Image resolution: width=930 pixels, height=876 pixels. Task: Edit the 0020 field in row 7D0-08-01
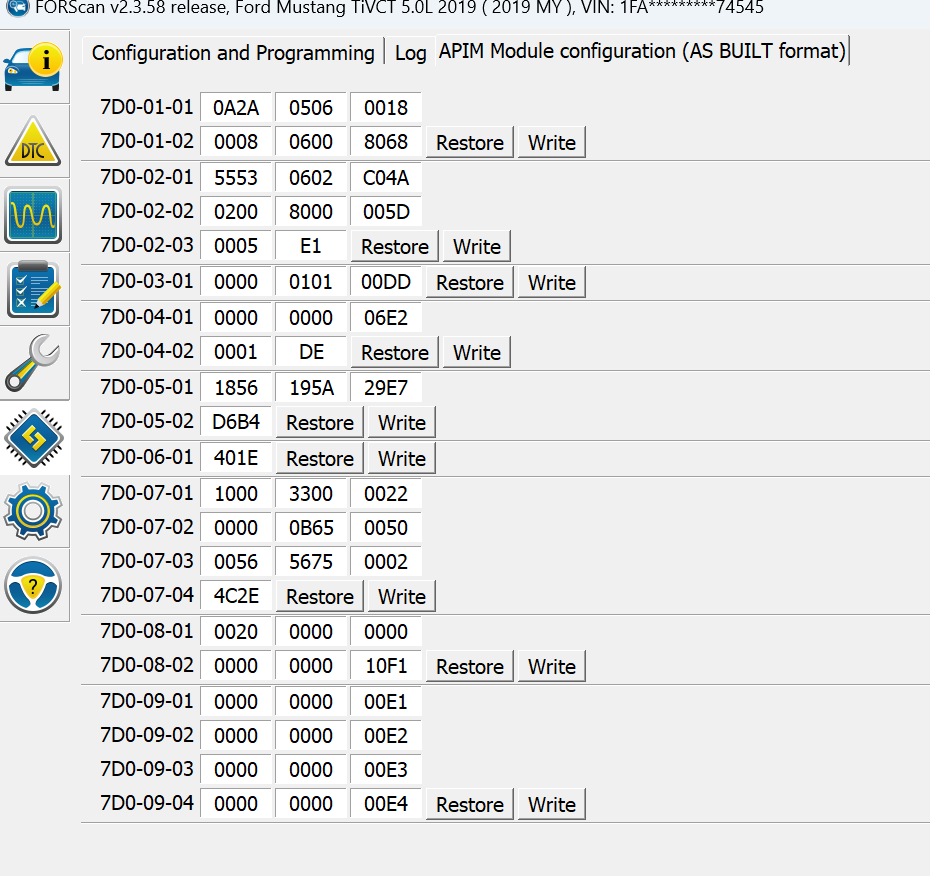pos(236,632)
